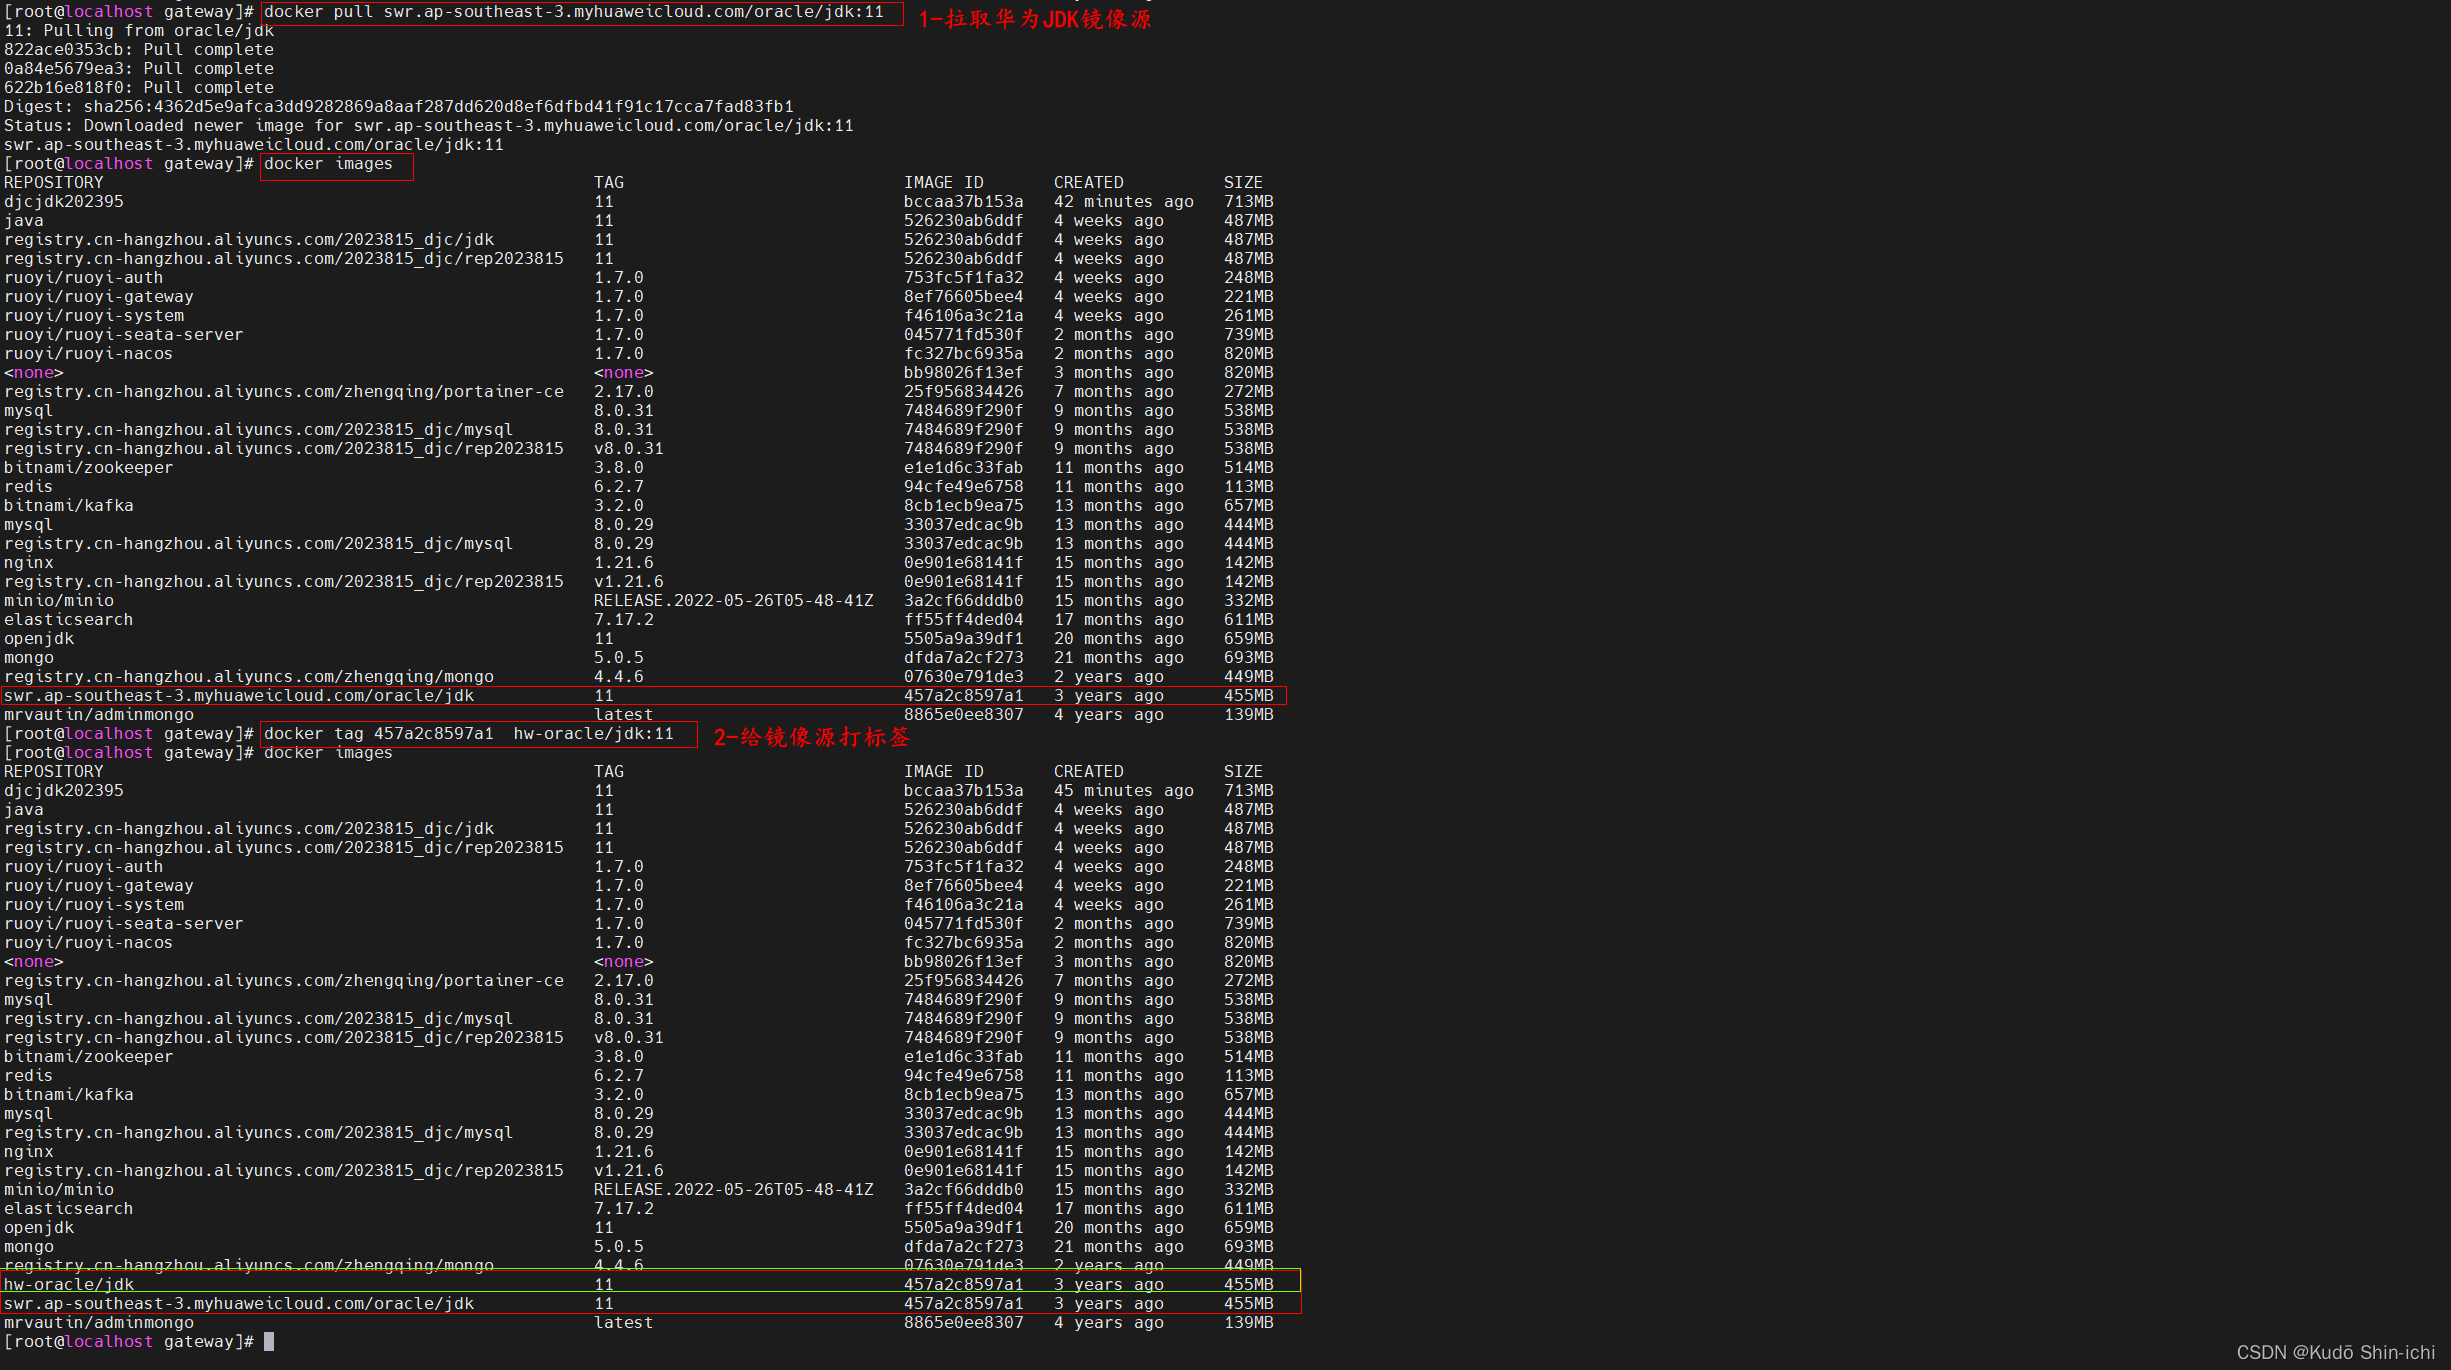Screen dimensions: 2451x1370
Task: Click 713MB size beside '42 minutes ago'
Action: coord(1249,202)
